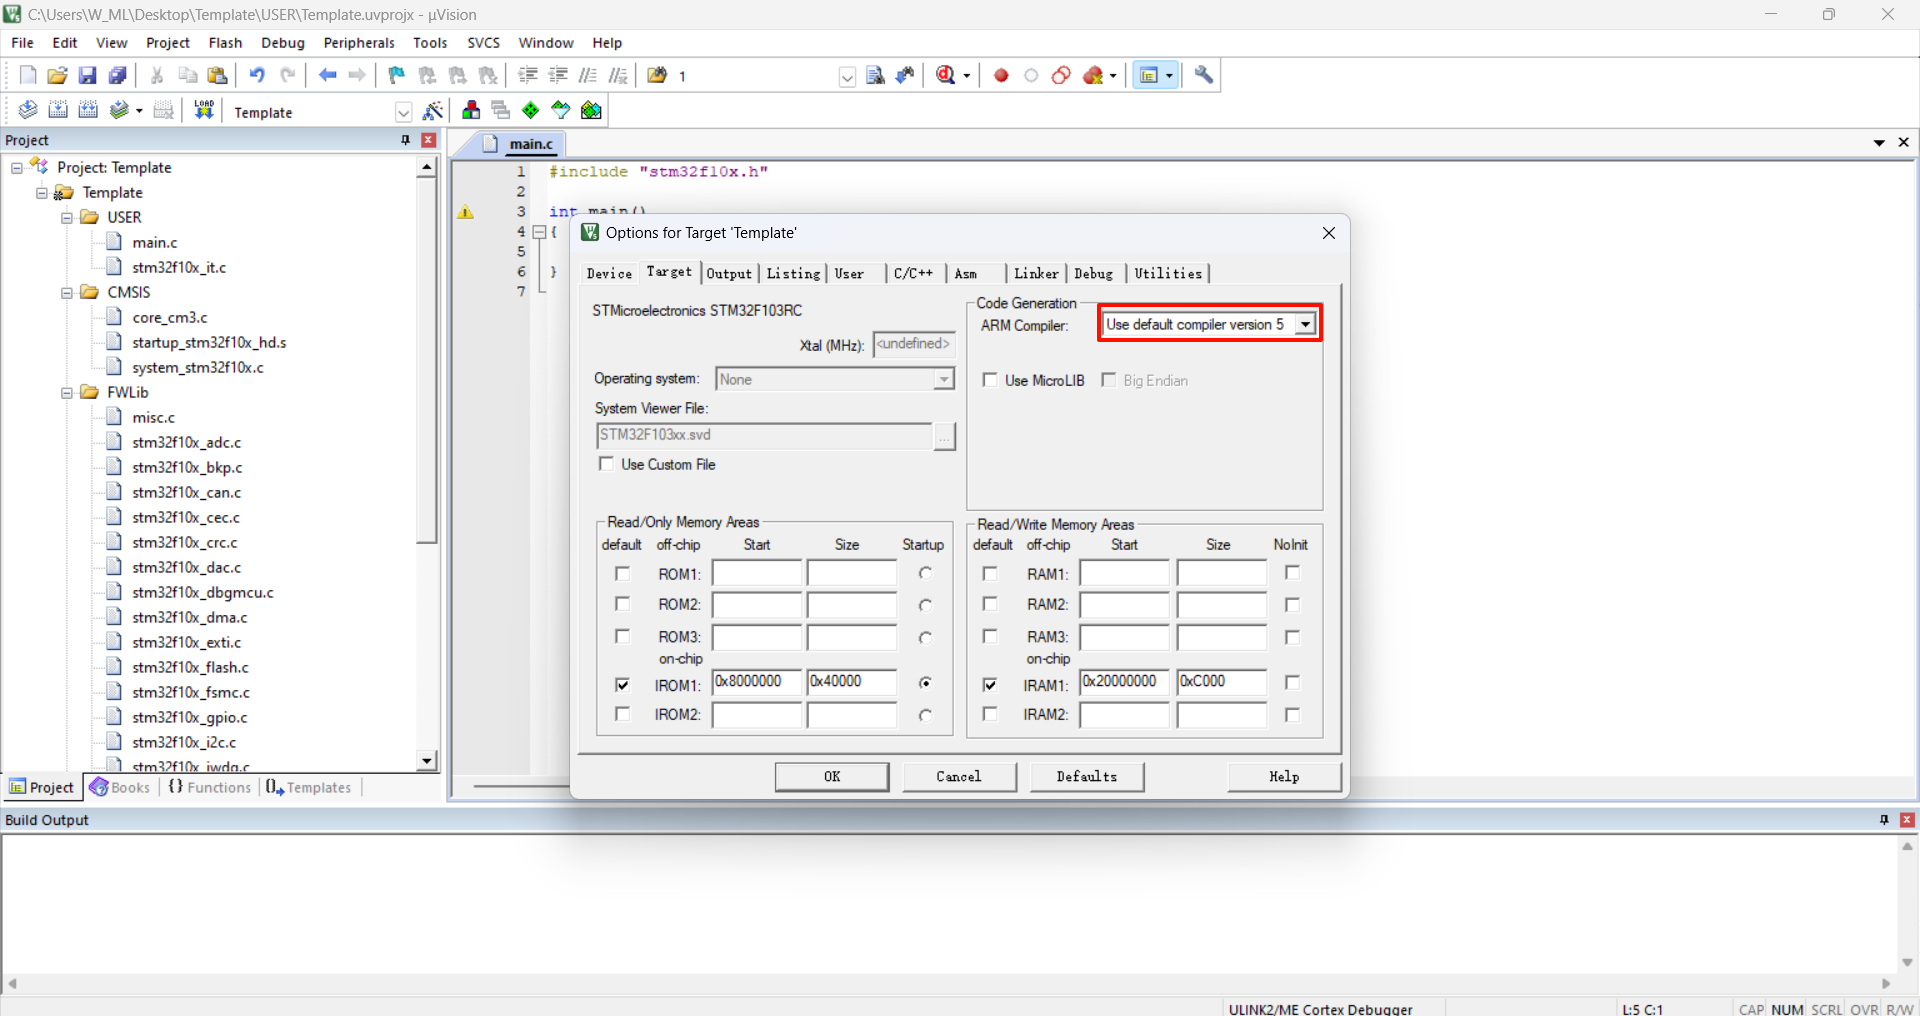Enable the Use MicroLIB checkbox
The height and width of the screenshot is (1016, 1920).
tap(990, 380)
